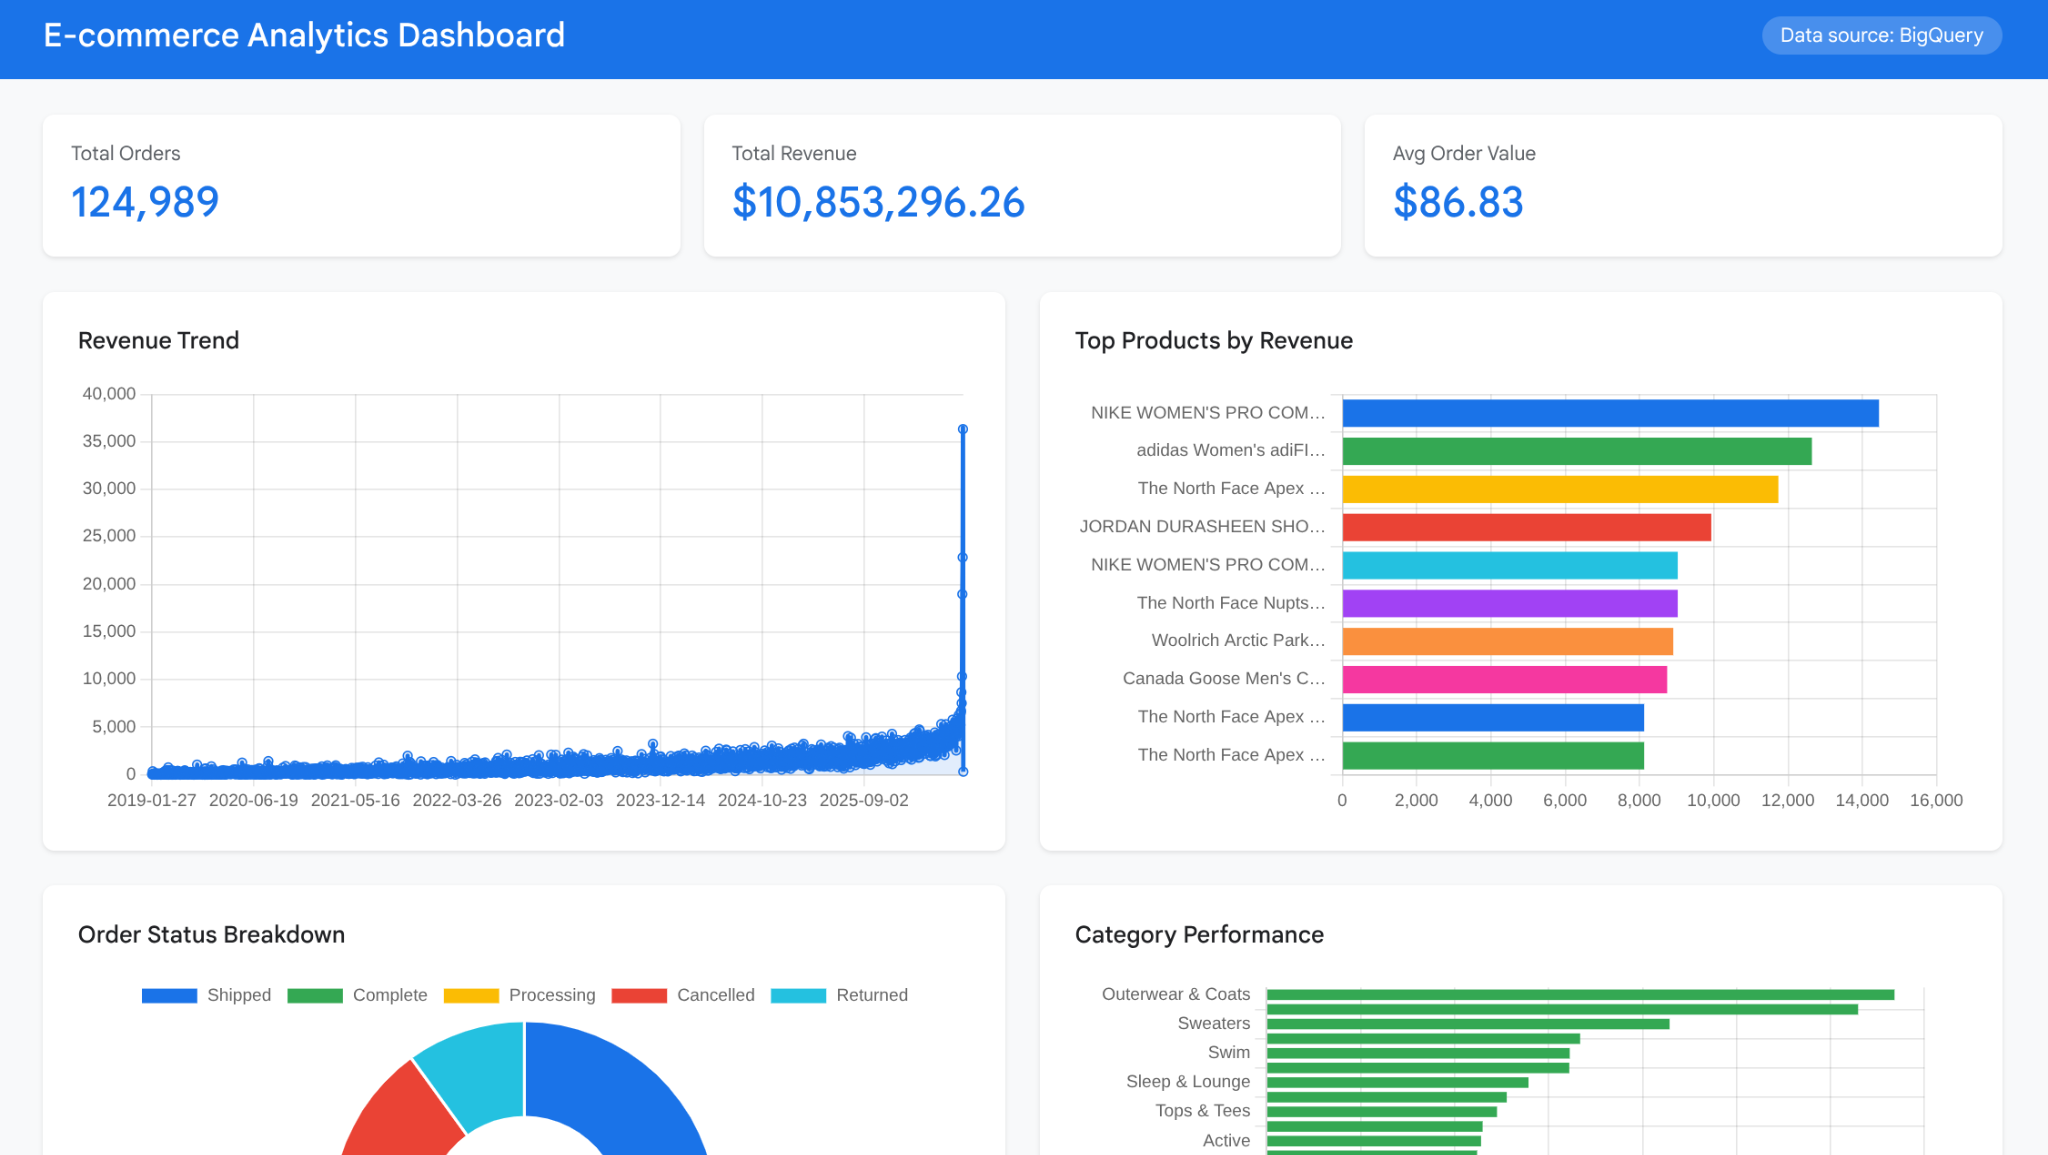Click the 35,000 y-axis label
Image resolution: width=2048 pixels, height=1155 pixels.
click(109, 441)
